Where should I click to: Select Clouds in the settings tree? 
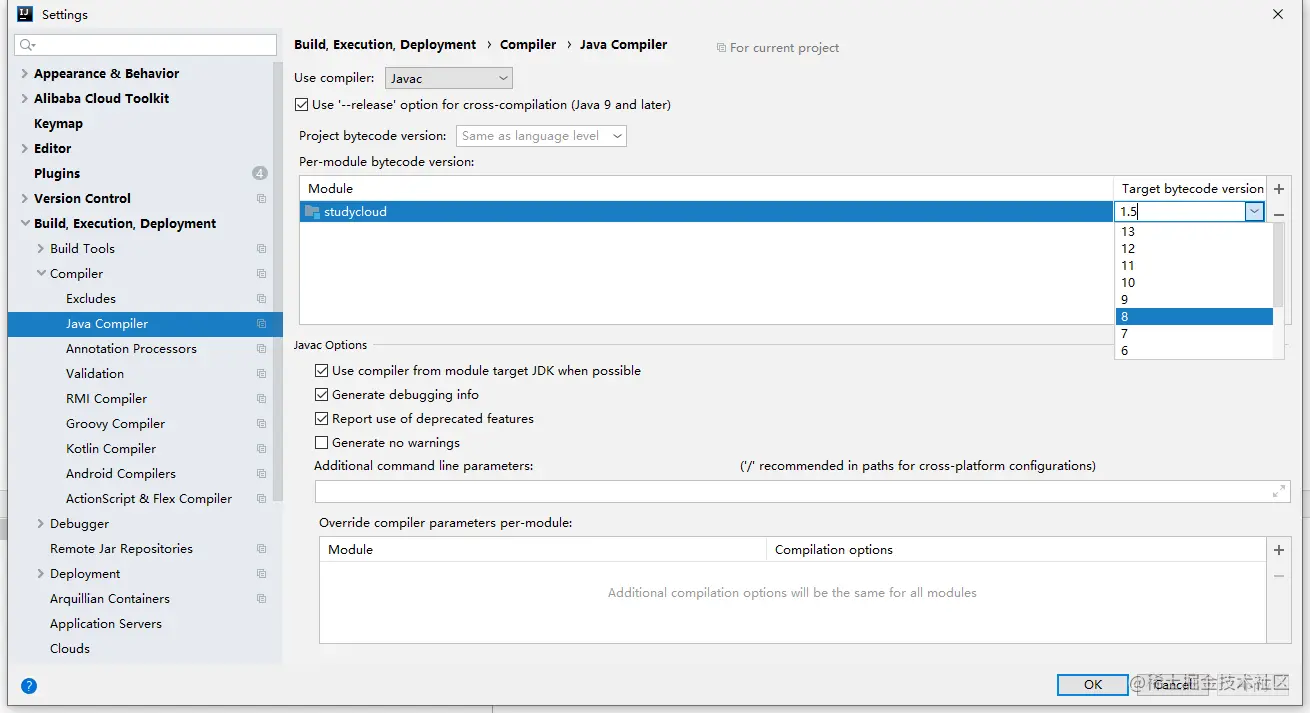[70, 649]
